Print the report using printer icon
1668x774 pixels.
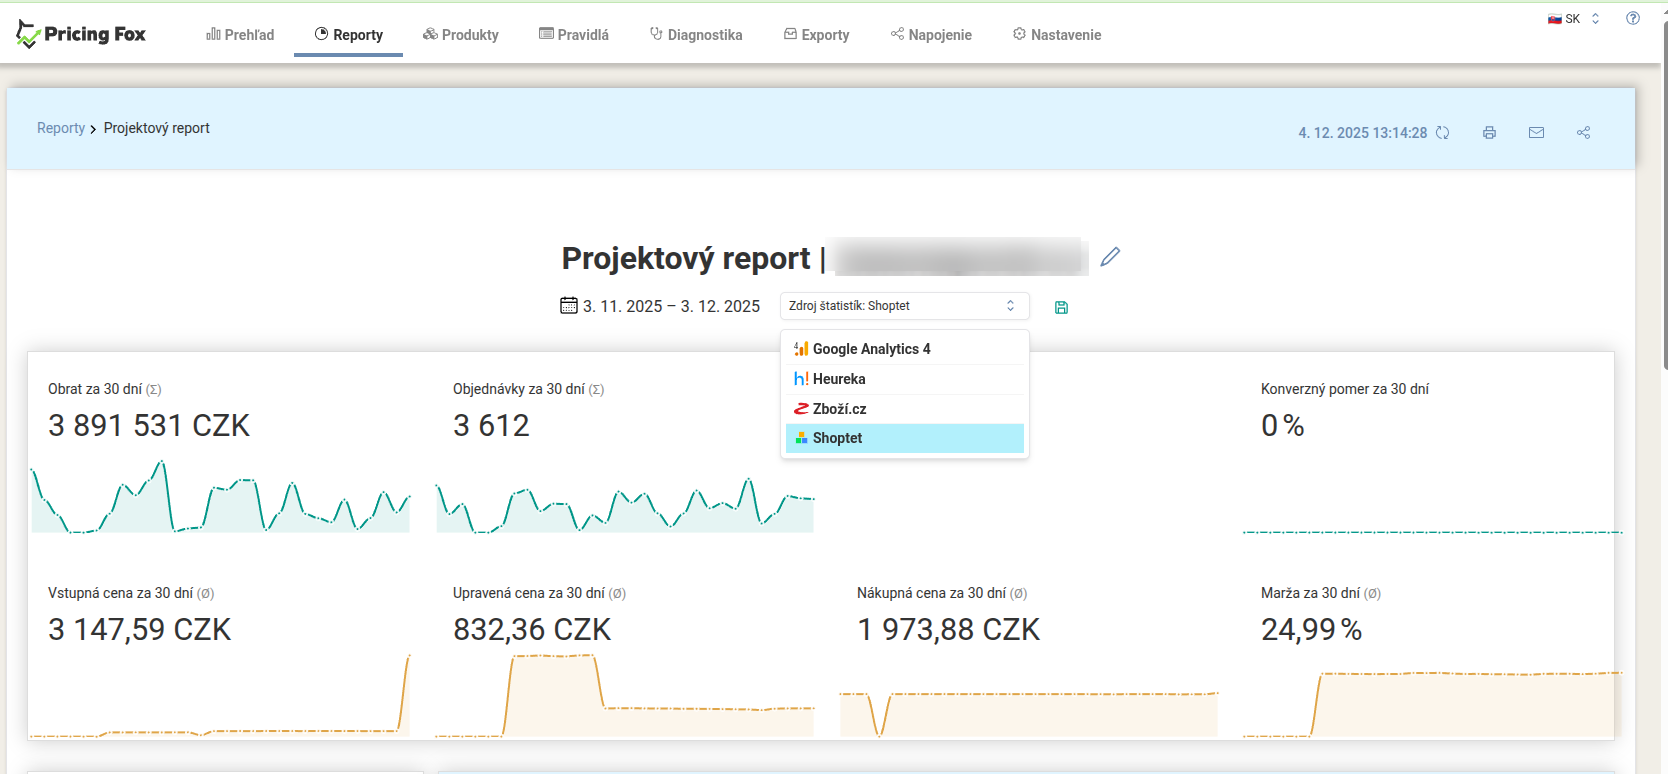1489,133
